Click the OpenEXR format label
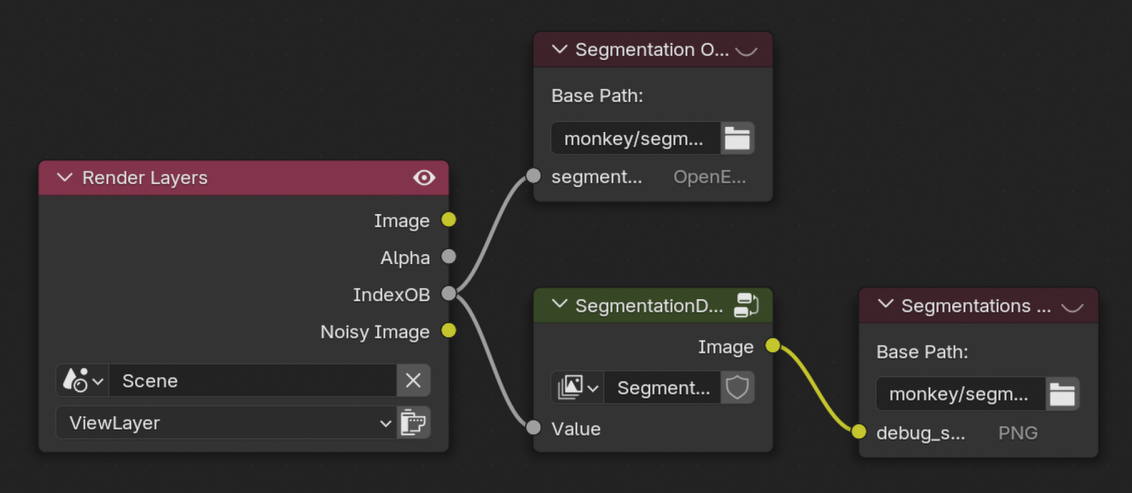This screenshot has width=1132, height=493. point(709,177)
